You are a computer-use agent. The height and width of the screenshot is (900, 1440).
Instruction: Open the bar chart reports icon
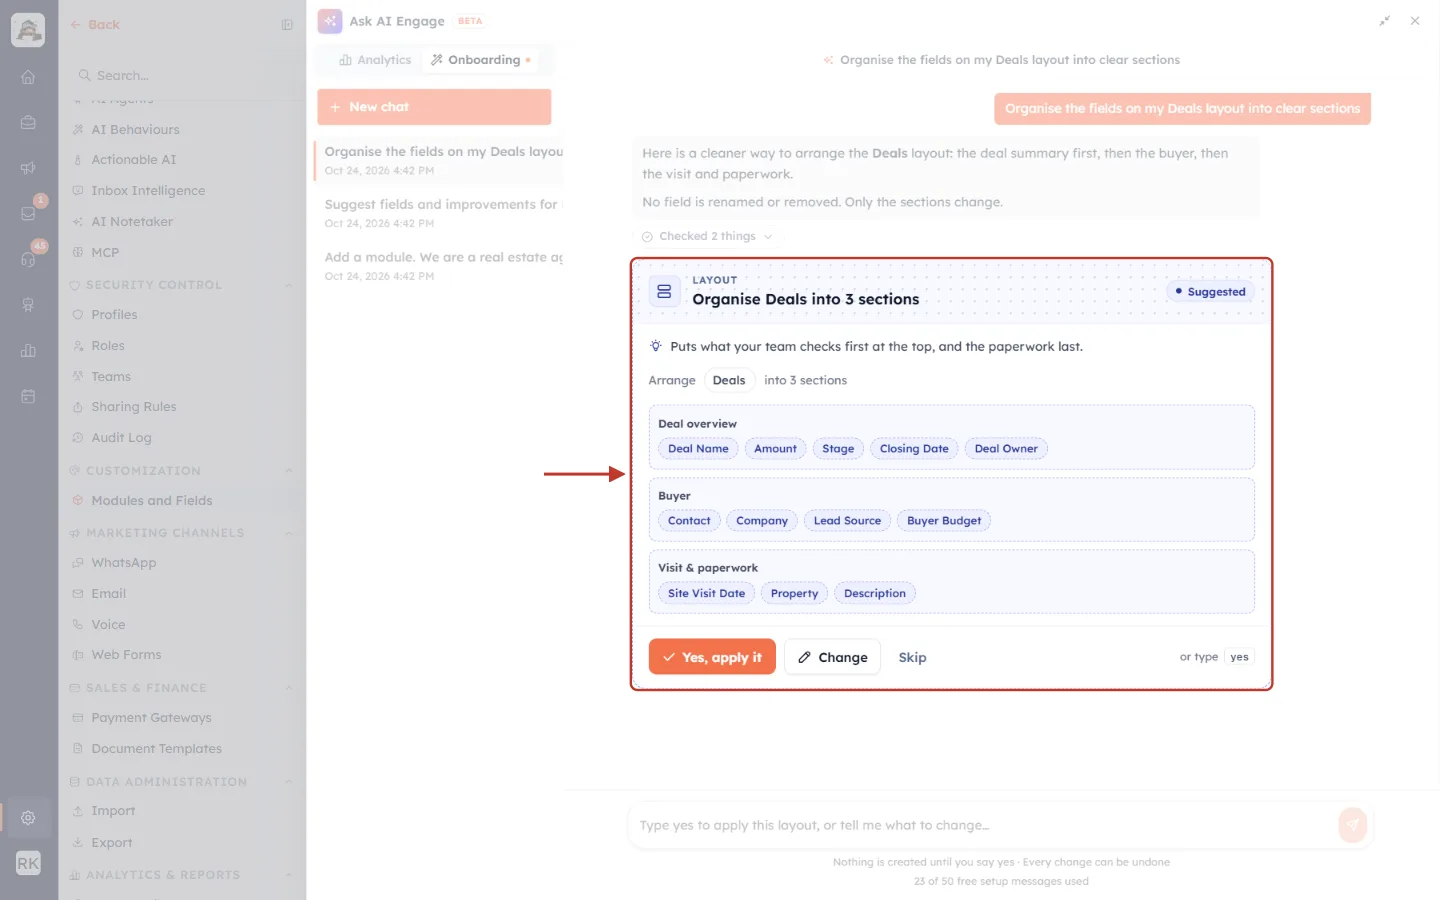click(28, 351)
